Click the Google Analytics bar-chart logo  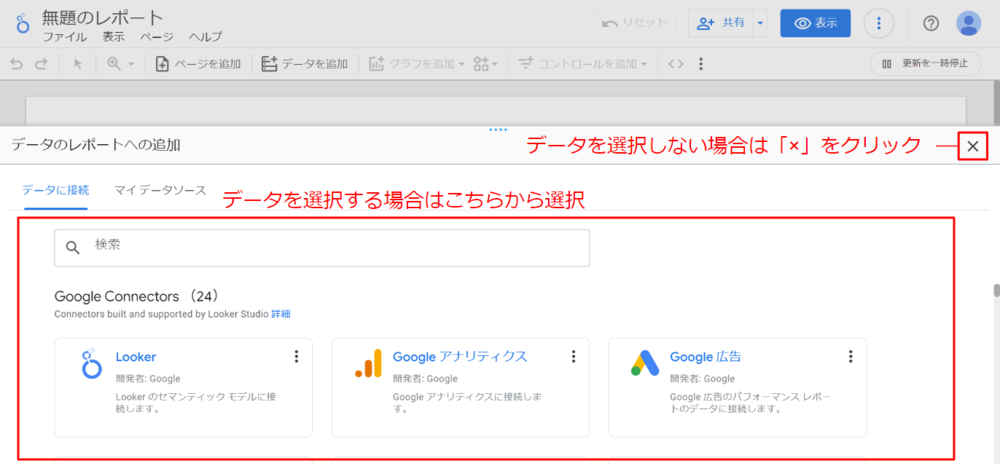coord(368,364)
